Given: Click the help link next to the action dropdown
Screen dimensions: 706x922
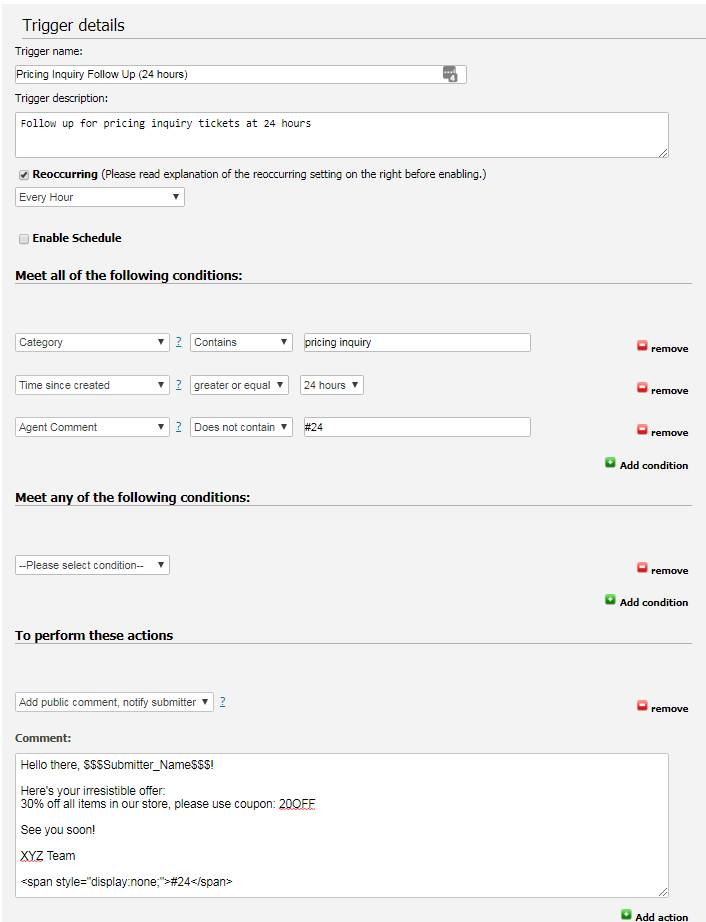Looking at the screenshot, I should tap(222, 701).
